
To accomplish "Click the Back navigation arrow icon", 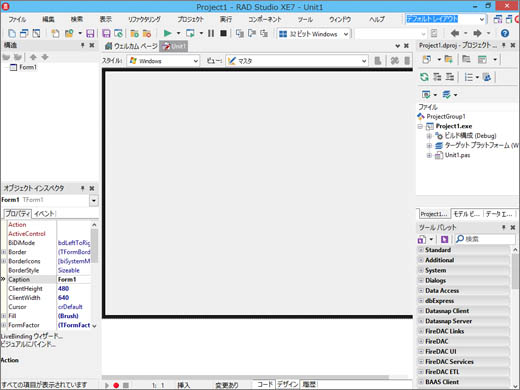I will [x=455, y=33].
